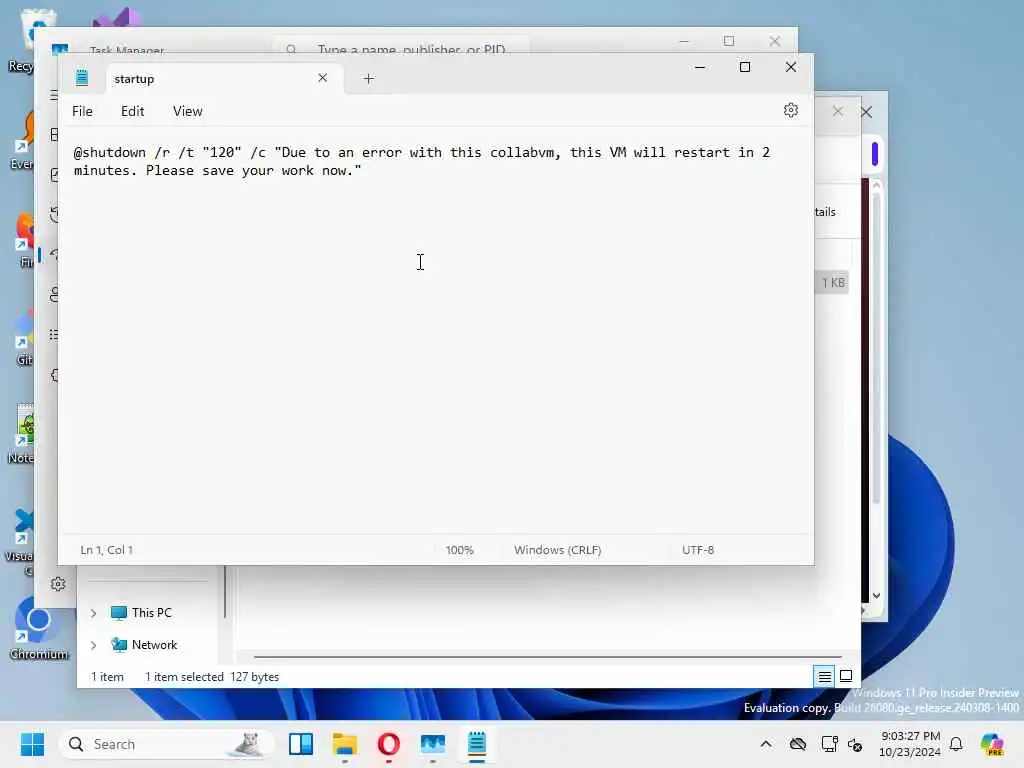Open the clock and date panel
This screenshot has height=768, width=1024.
tap(910, 744)
